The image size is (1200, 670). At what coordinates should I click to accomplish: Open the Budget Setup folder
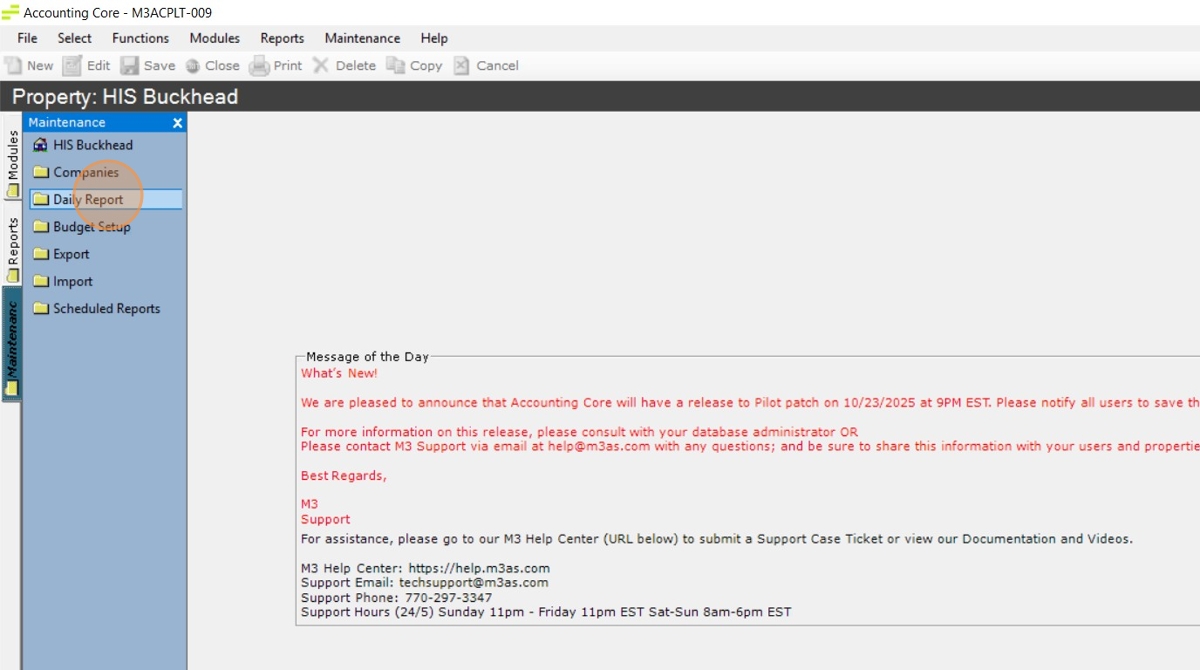tap(91, 227)
